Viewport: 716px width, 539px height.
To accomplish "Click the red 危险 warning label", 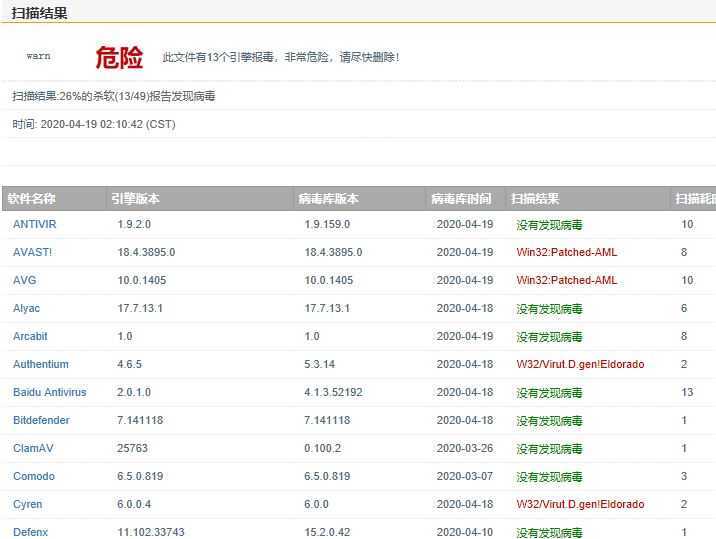I will click(119, 58).
